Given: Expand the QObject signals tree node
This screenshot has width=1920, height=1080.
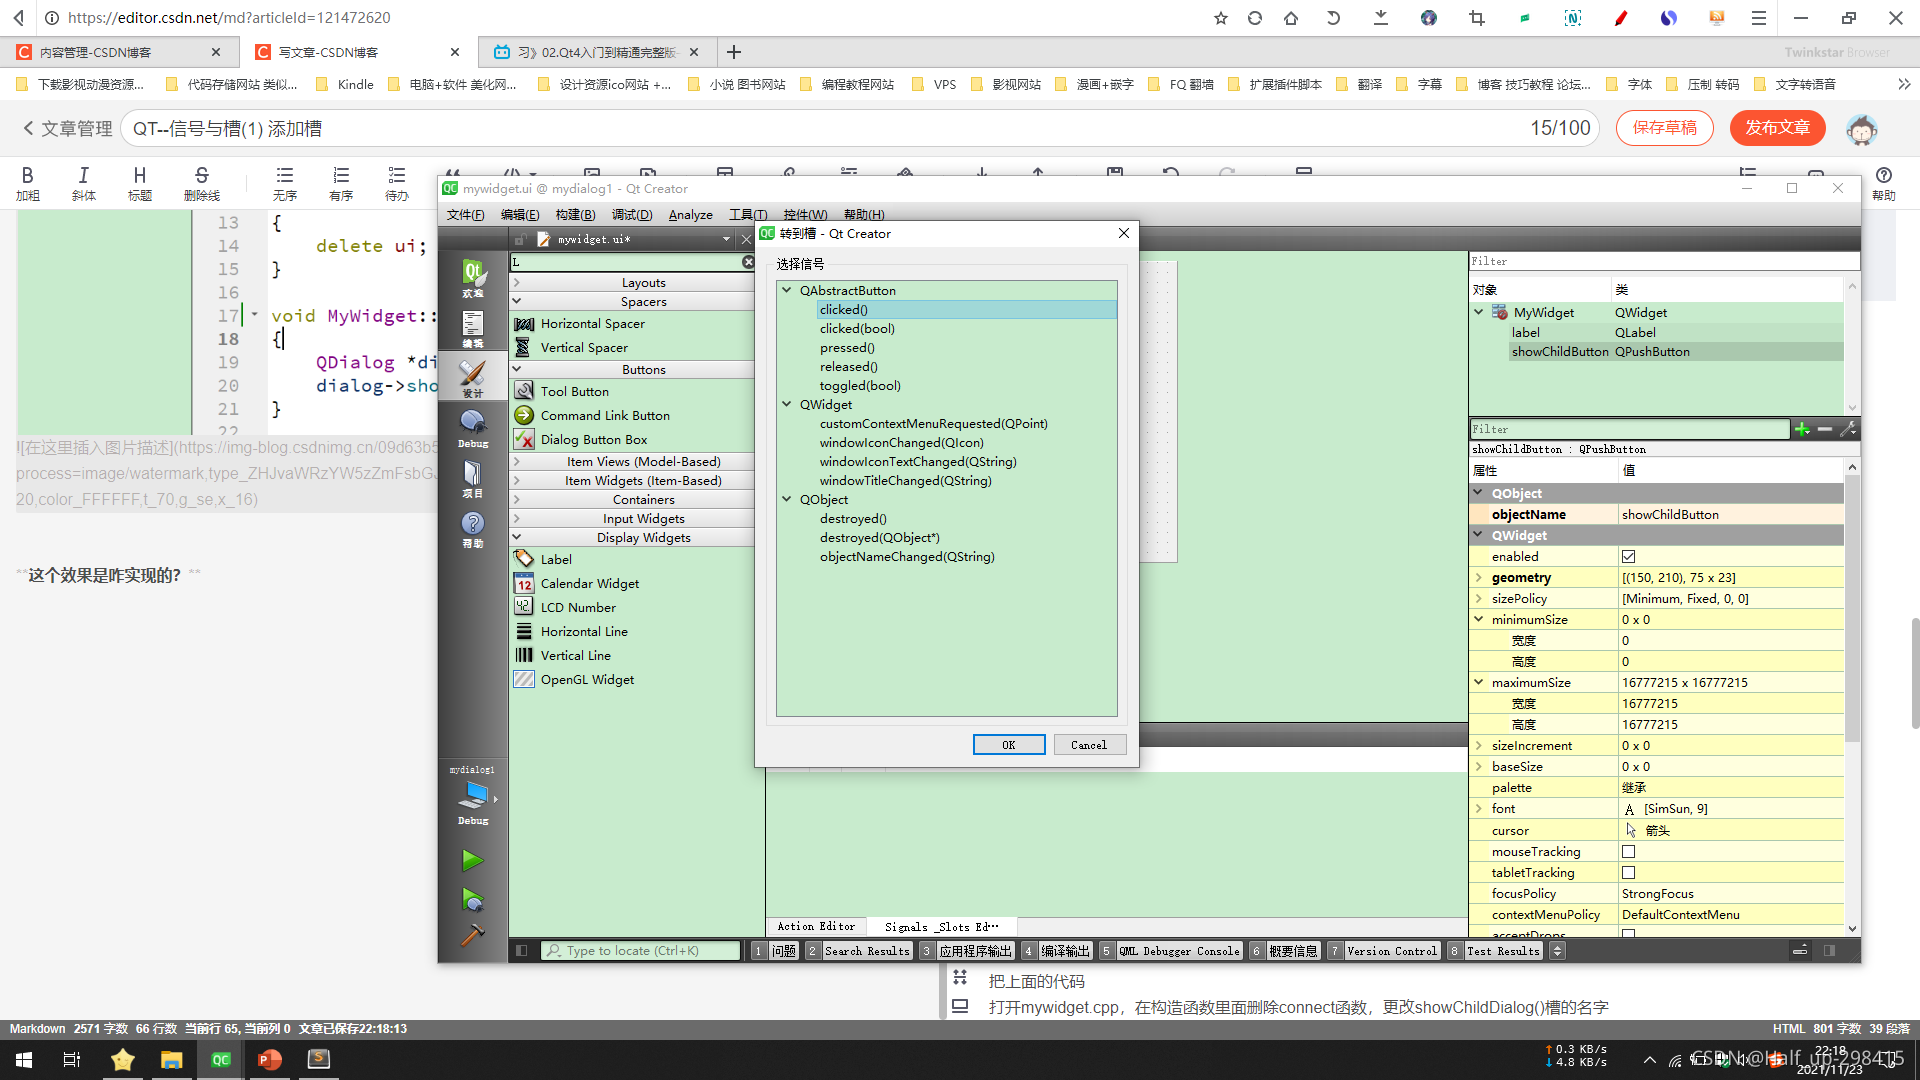Looking at the screenshot, I should [787, 498].
